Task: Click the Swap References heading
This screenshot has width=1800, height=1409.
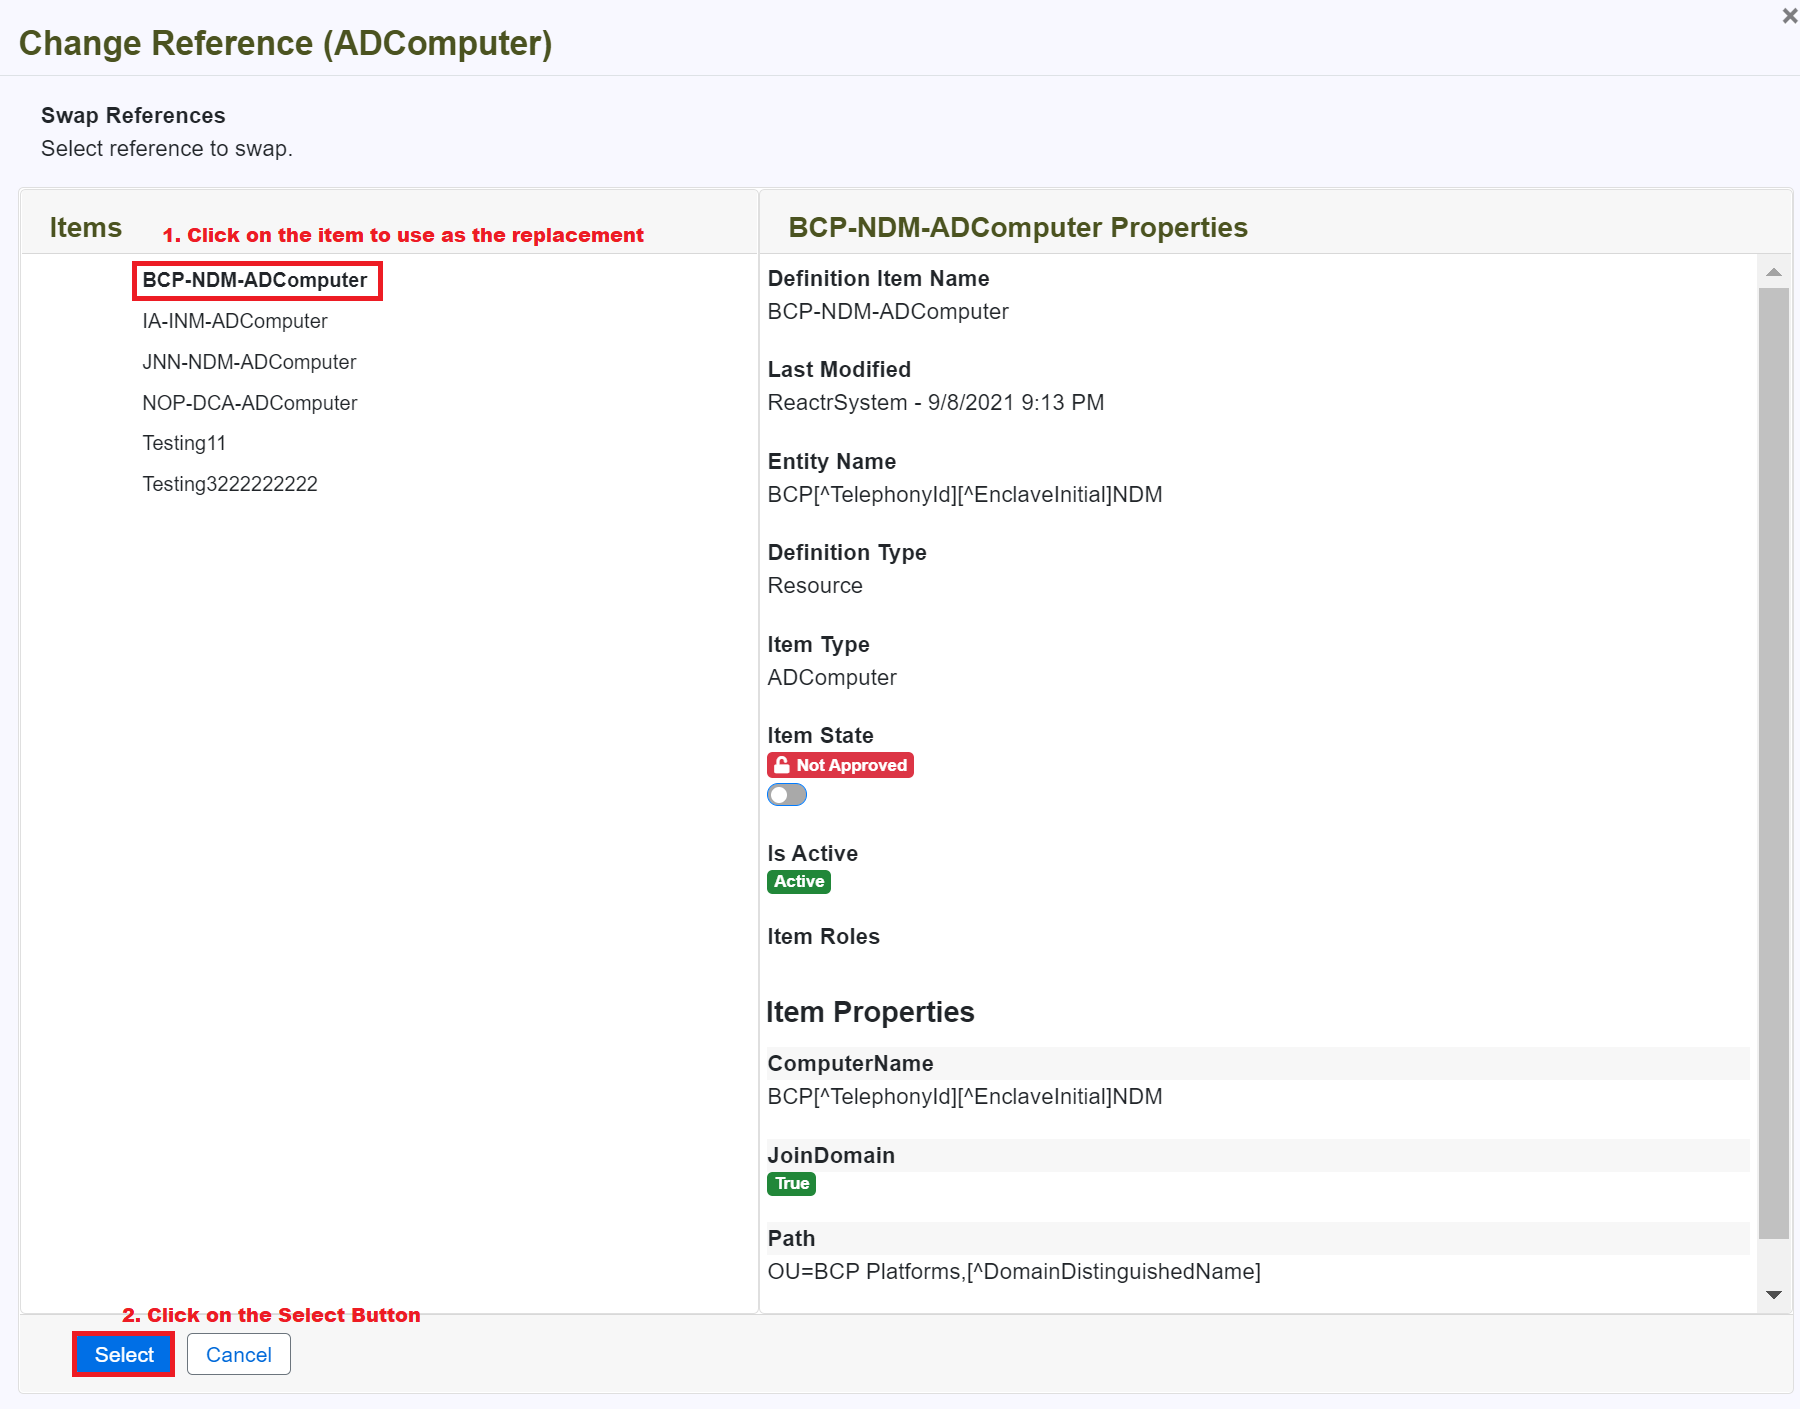Action: coord(133,116)
